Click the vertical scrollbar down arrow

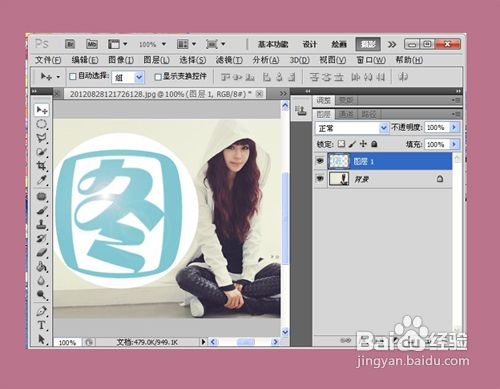pos(285,332)
